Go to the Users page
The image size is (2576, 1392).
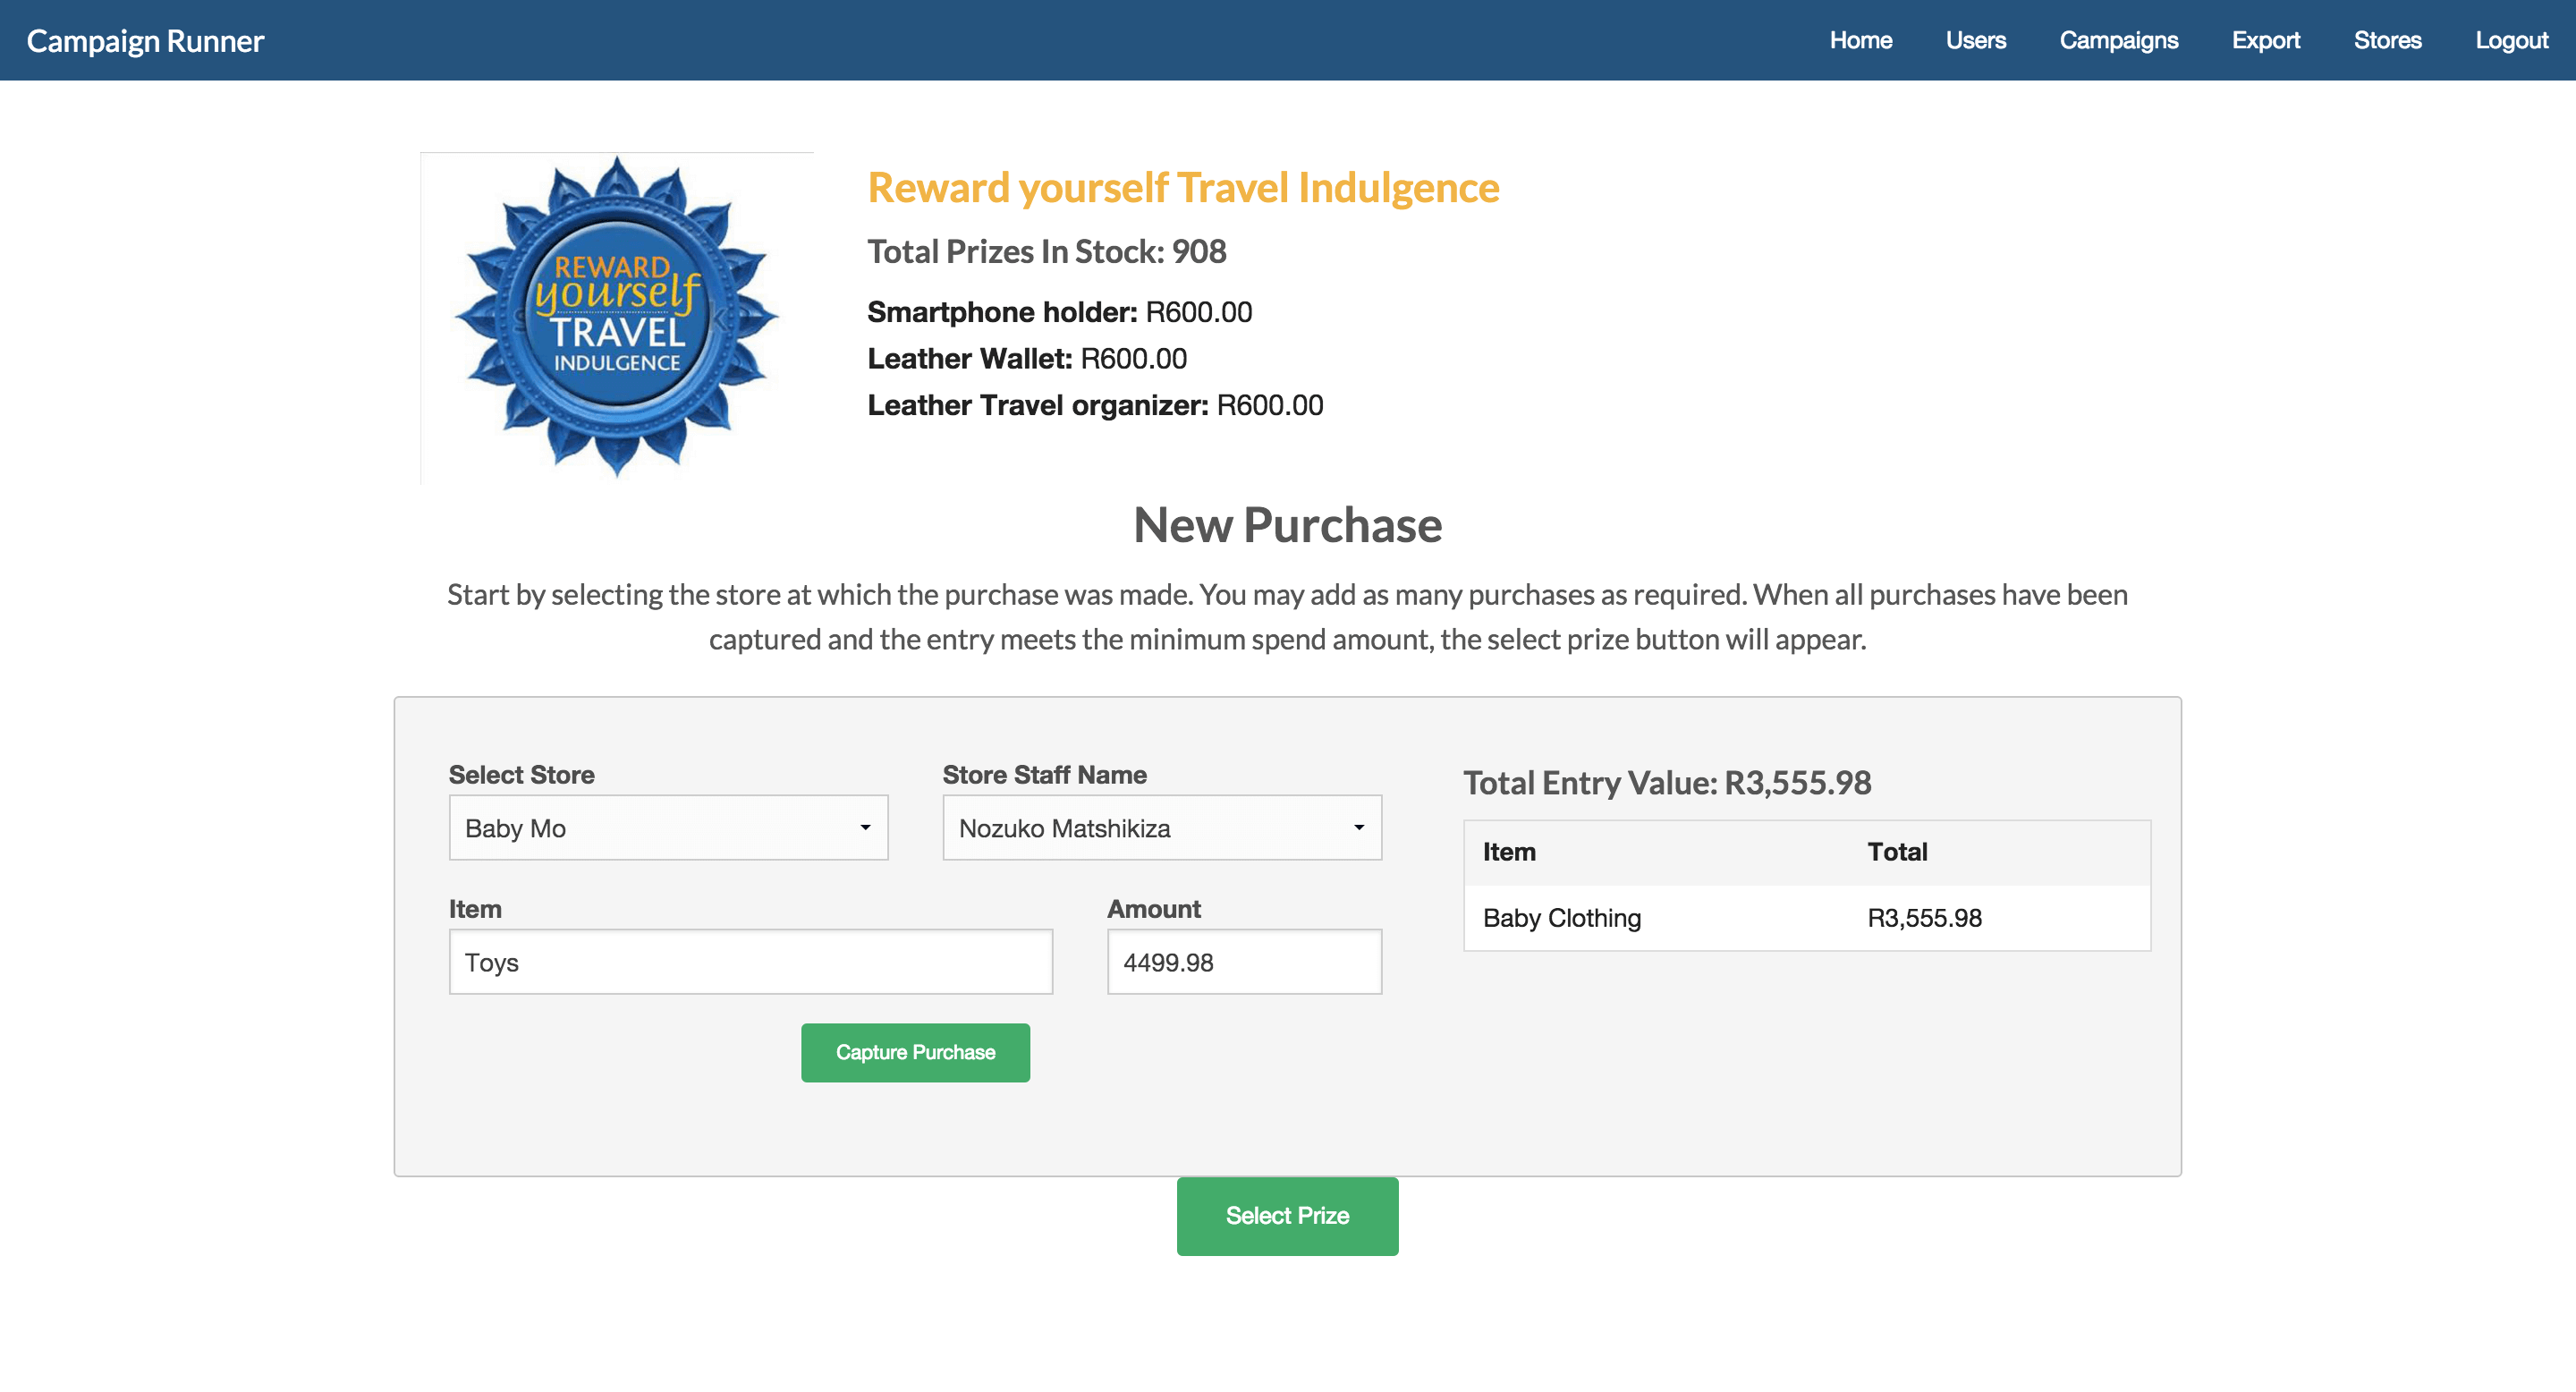click(1975, 41)
